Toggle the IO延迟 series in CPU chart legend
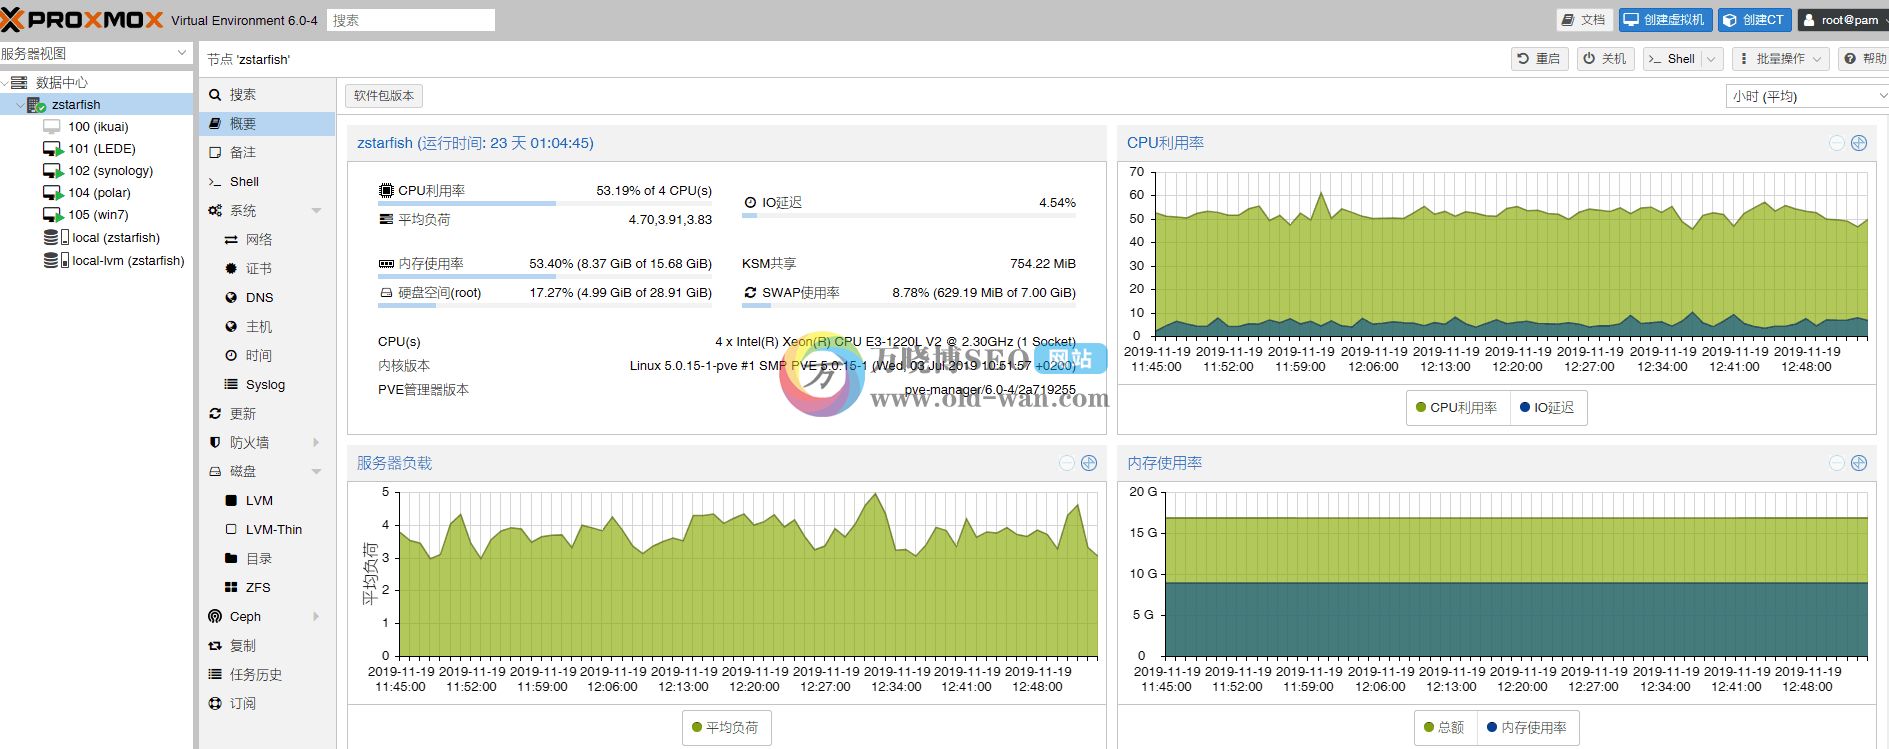 (x=1546, y=408)
